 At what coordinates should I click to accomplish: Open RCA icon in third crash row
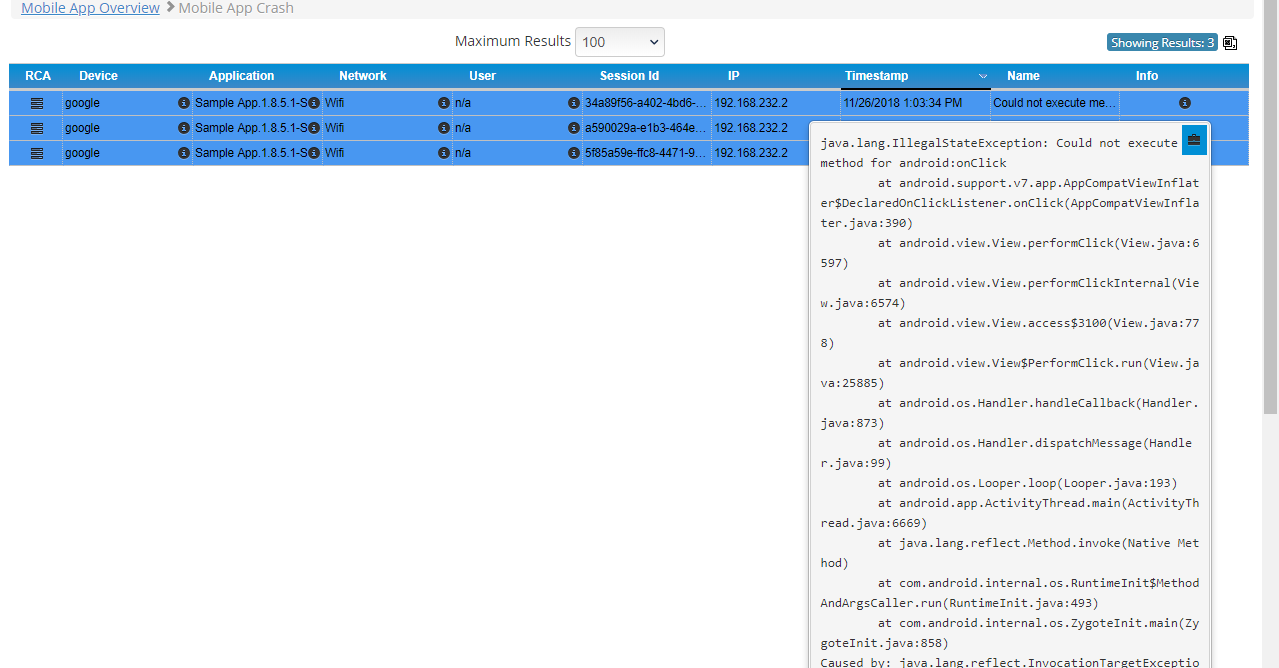(x=37, y=153)
